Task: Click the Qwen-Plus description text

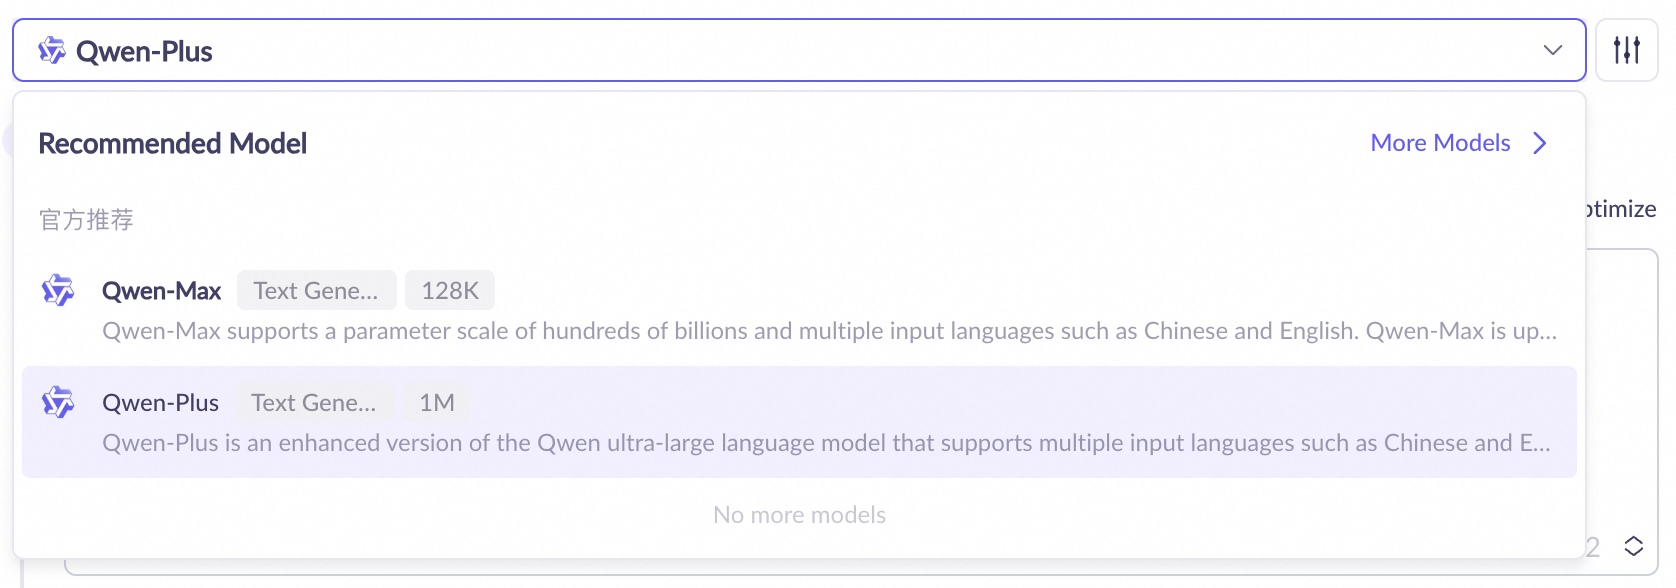Action: tap(826, 443)
